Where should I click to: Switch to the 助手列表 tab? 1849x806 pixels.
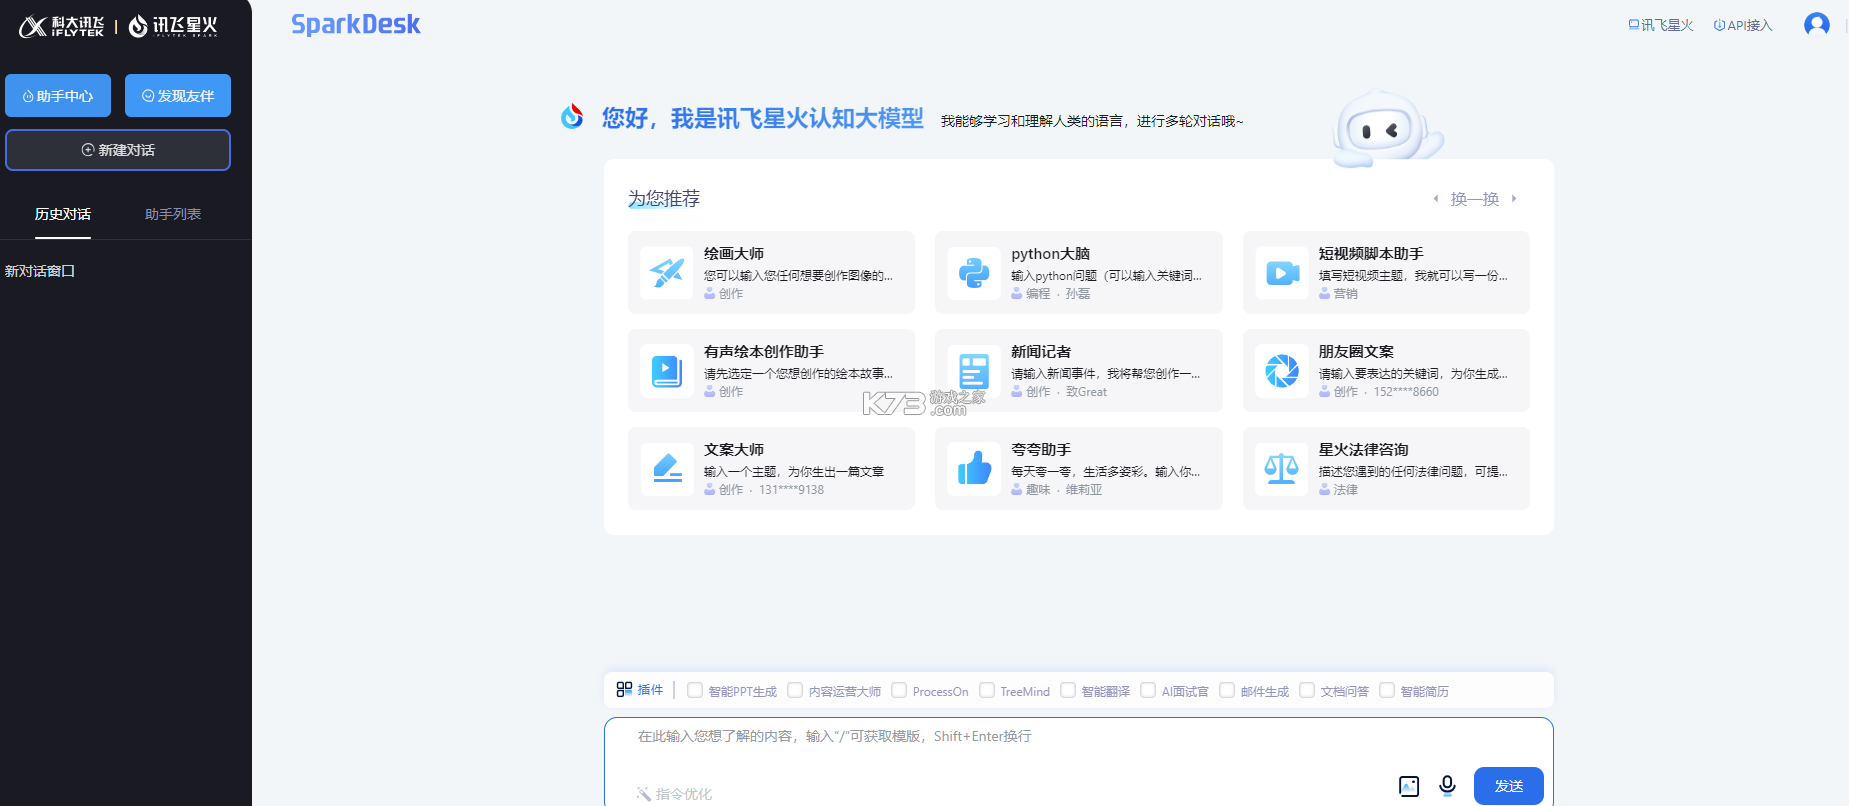coord(173,214)
